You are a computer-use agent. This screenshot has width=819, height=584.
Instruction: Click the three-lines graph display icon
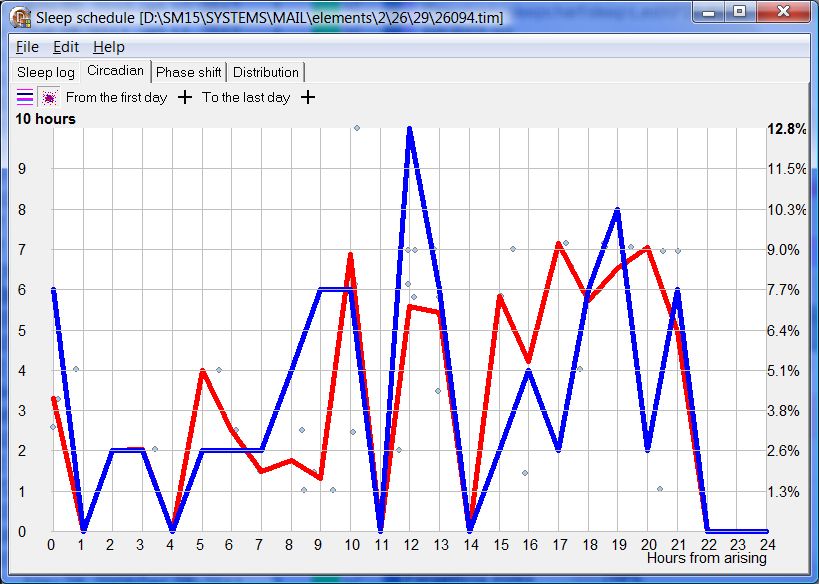pyautogui.click(x=25, y=97)
